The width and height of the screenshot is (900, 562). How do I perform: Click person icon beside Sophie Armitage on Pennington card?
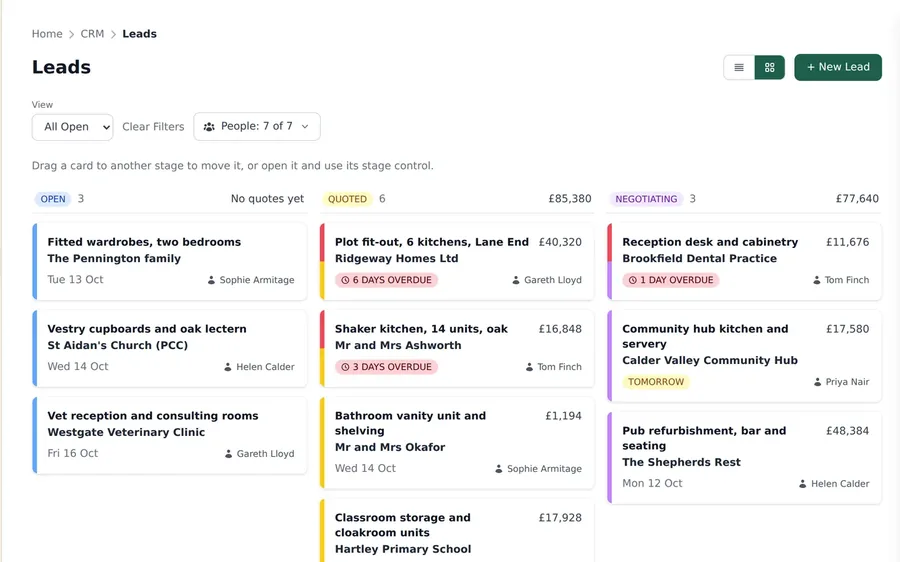click(x=211, y=280)
